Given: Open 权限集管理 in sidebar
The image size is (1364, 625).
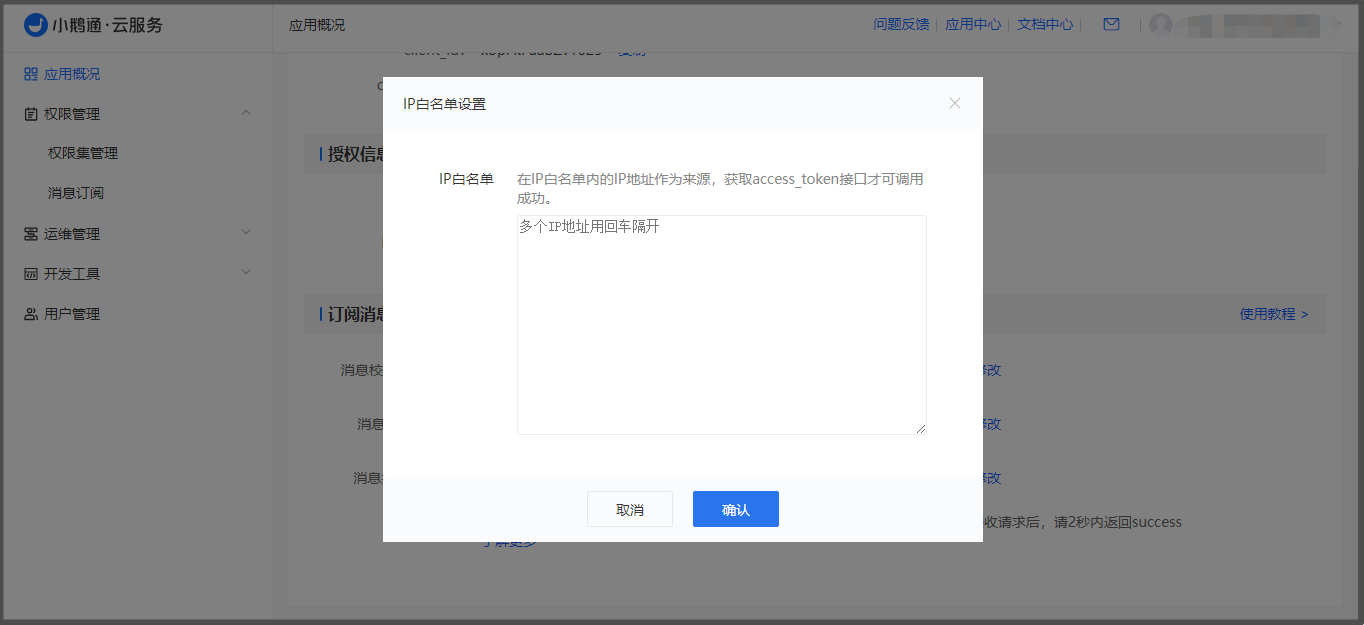Looking at the screenshot, I should pyautogui.click(x=83, y=153).
